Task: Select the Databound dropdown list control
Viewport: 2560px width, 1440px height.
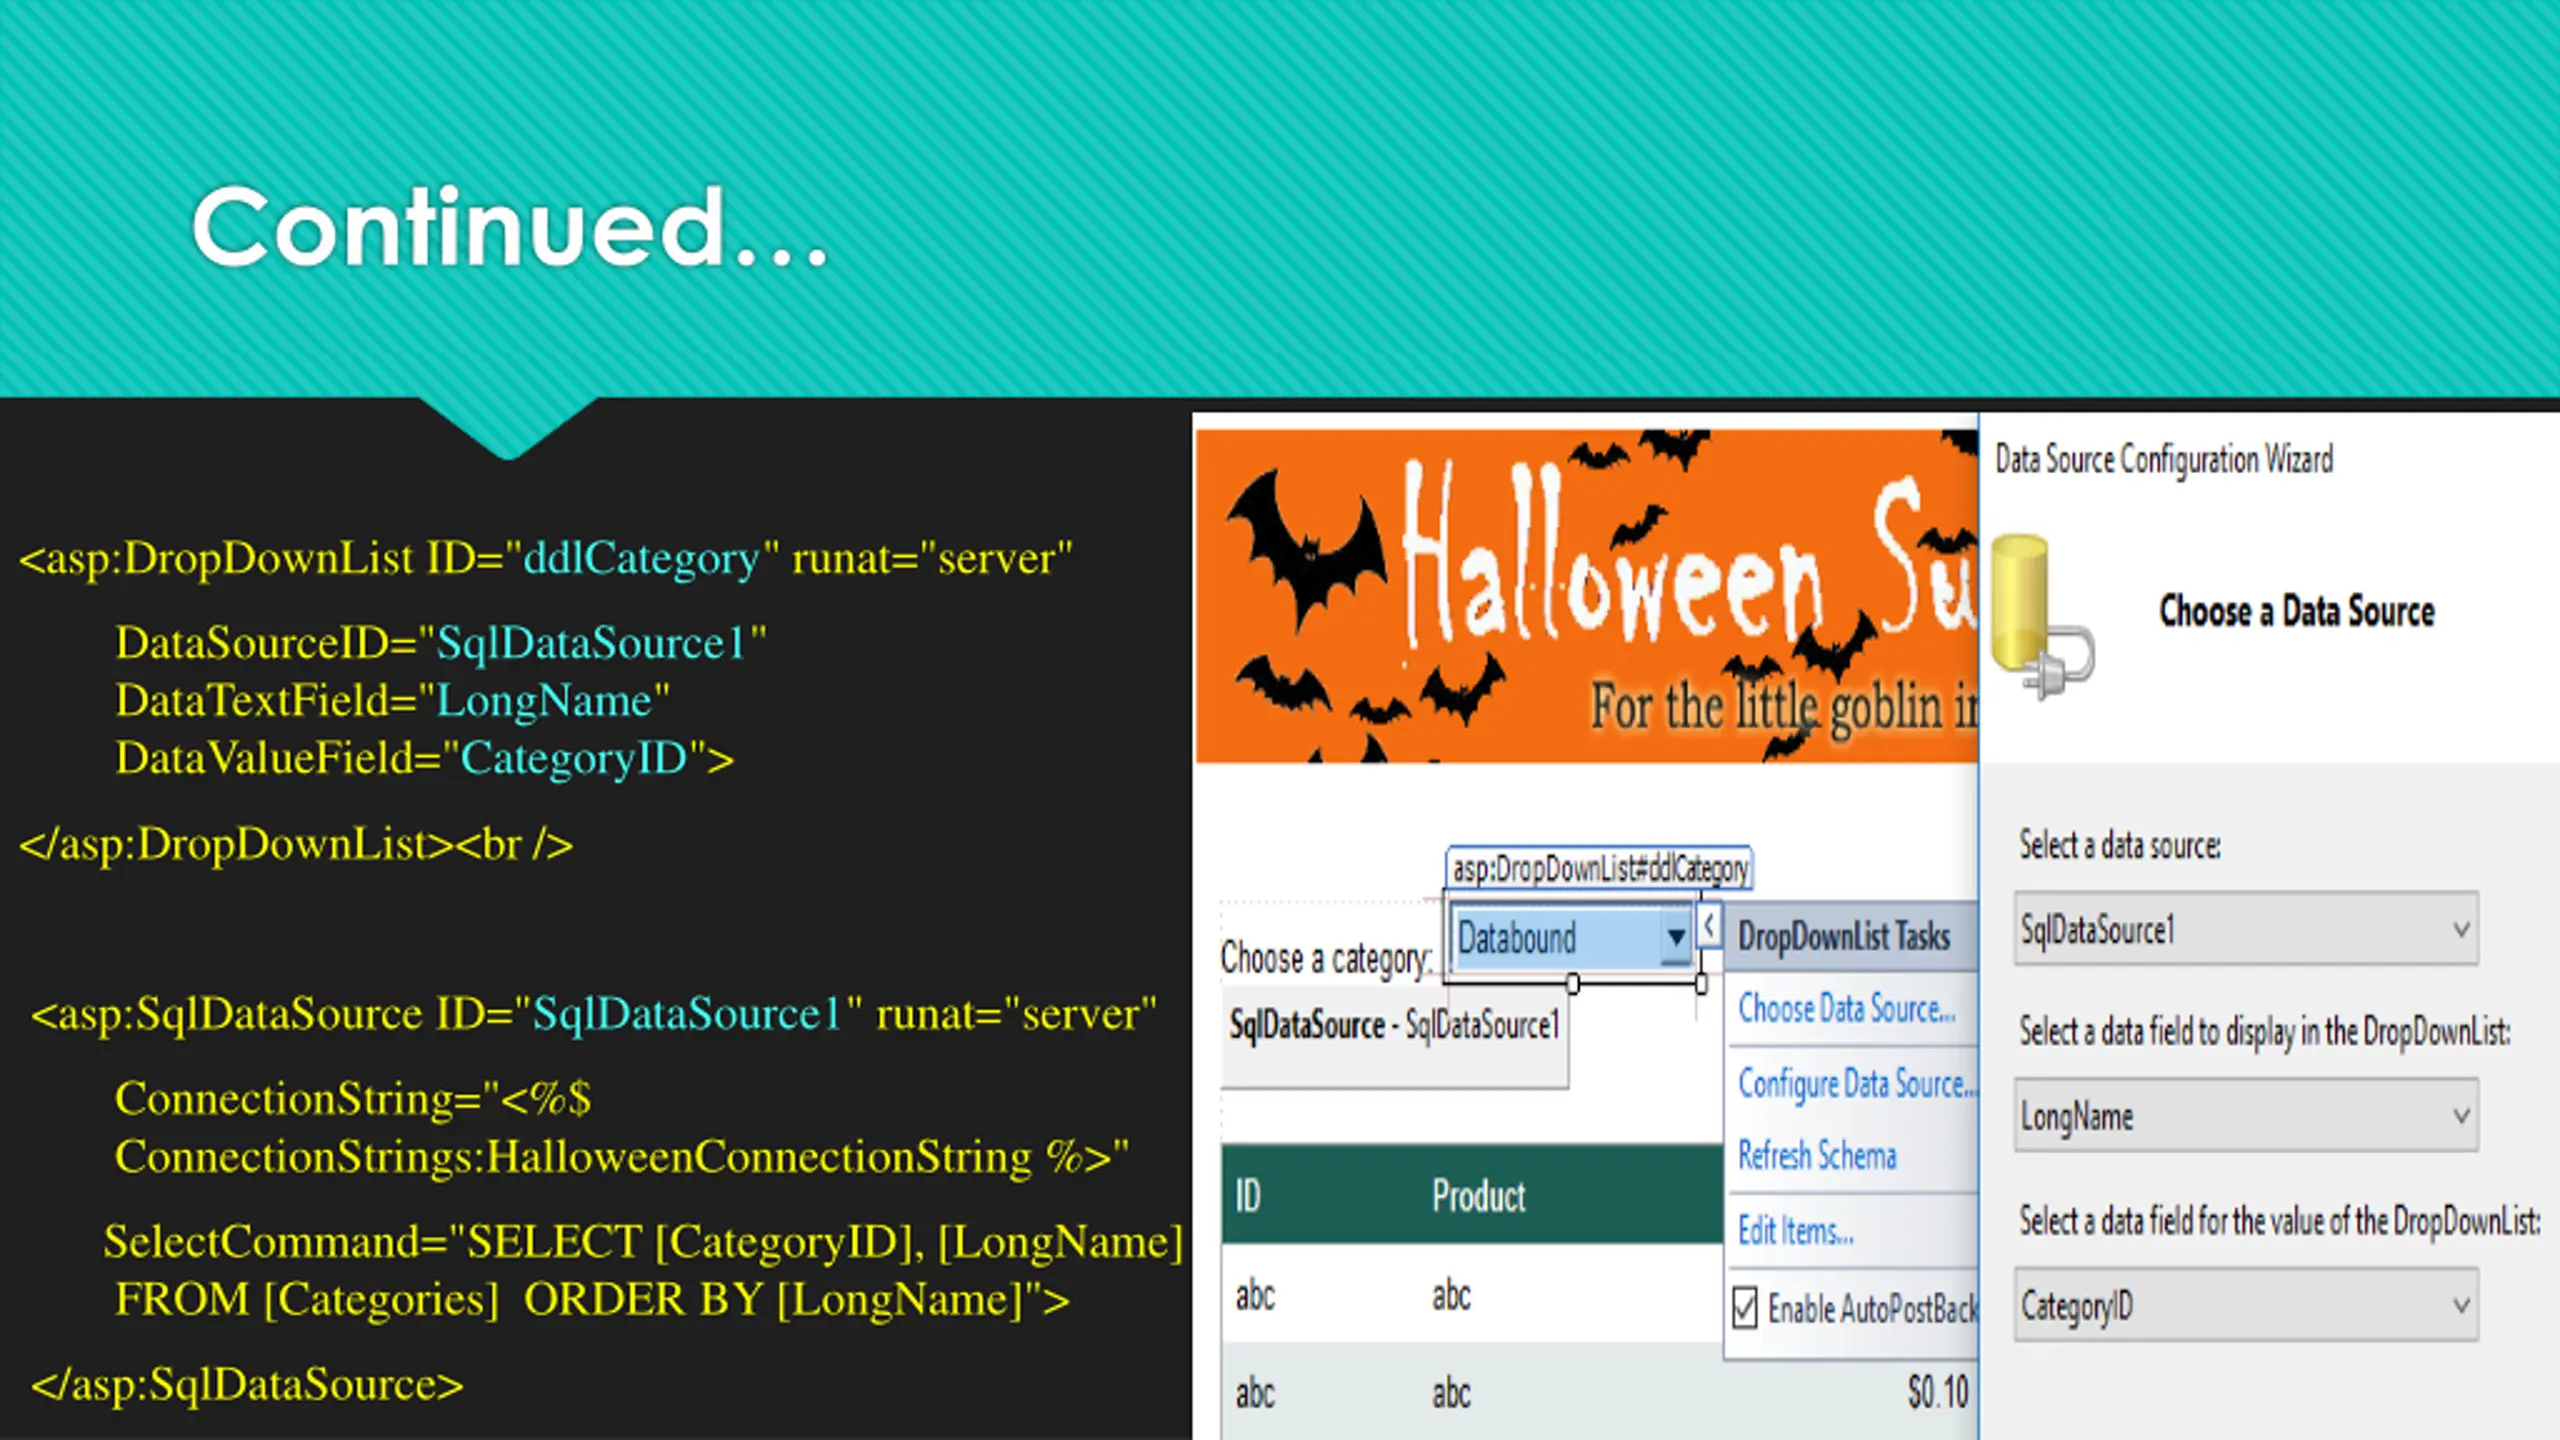Action: [x=1572, y=938]
